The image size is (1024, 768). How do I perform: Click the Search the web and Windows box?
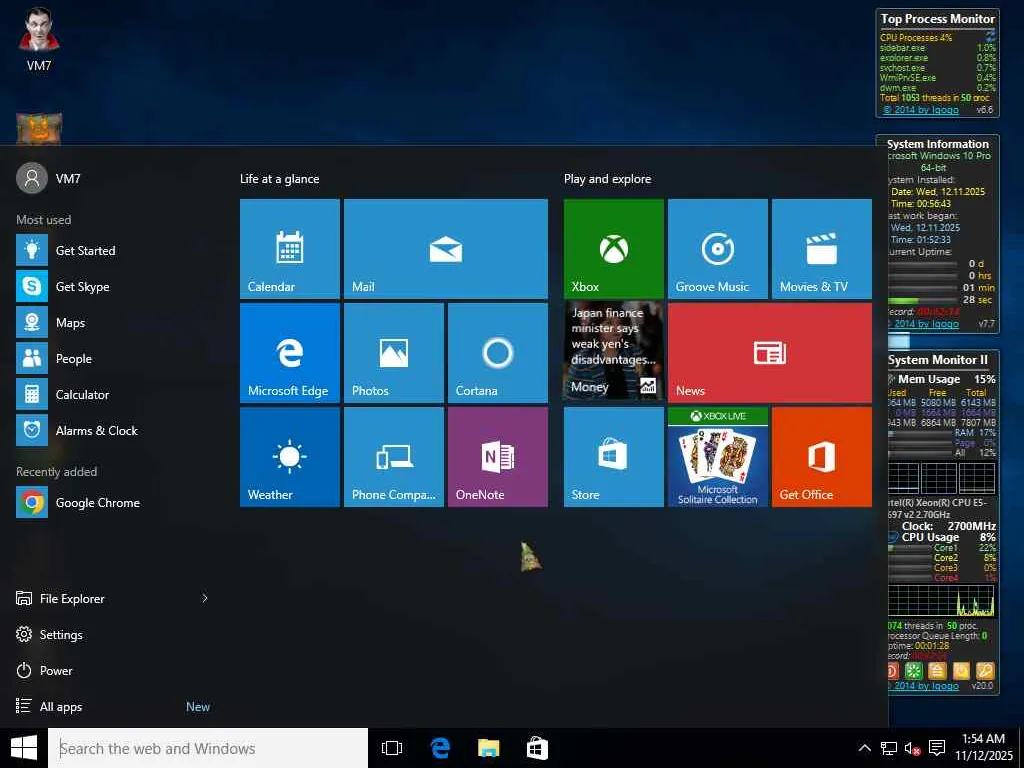[x=208, y=748]
